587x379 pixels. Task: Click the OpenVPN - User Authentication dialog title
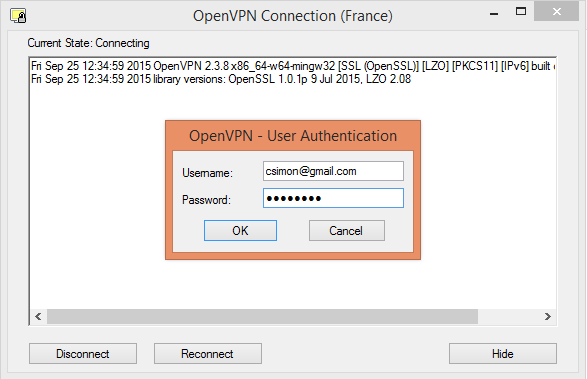pyautogui.click(x=293, y=136)
